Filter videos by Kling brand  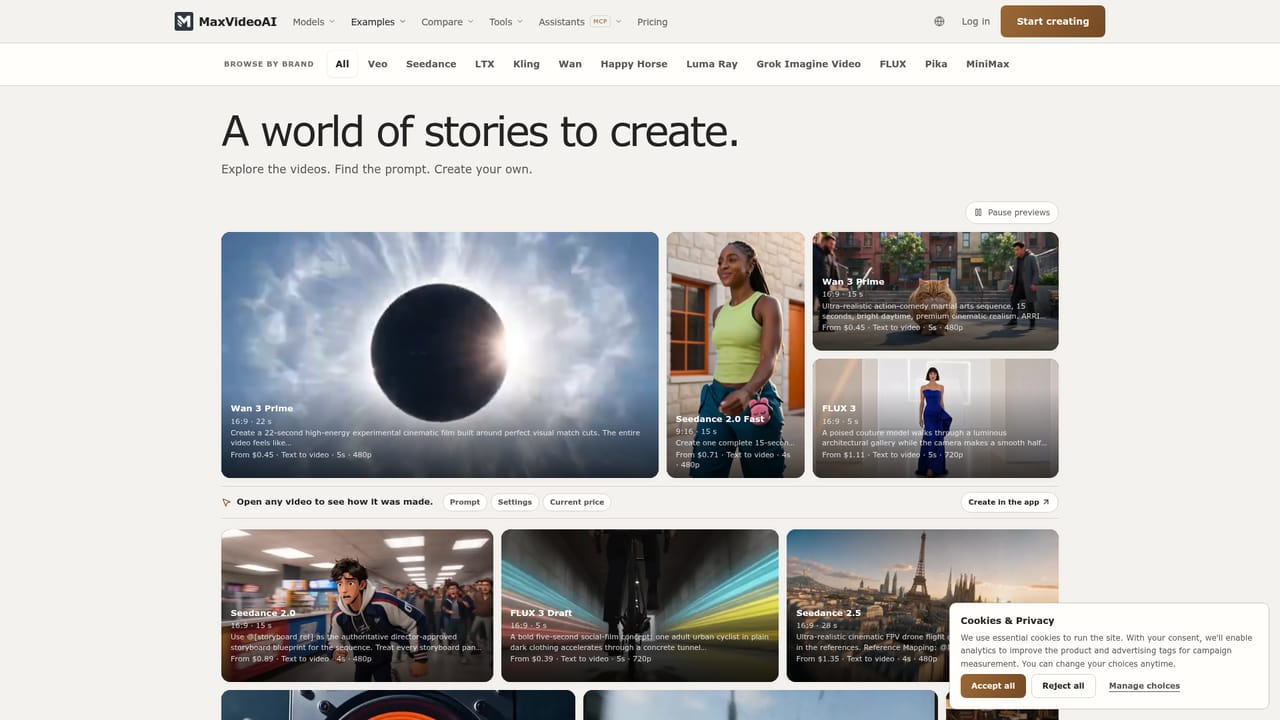(x=526, y=64)
